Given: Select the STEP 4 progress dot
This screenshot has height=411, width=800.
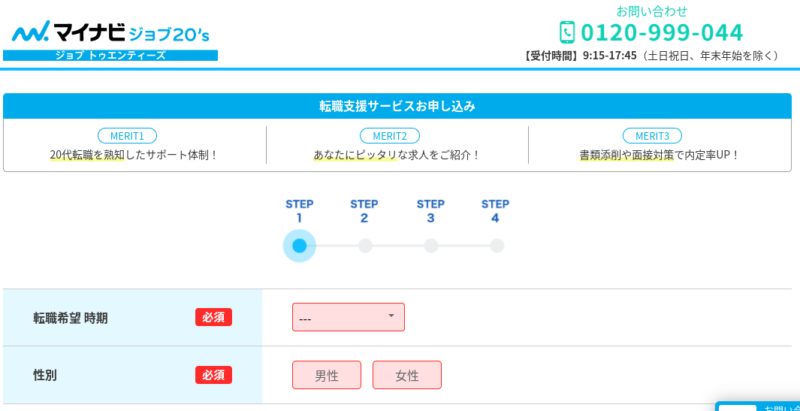Looking at the screenshot, I should coord(496,246).
